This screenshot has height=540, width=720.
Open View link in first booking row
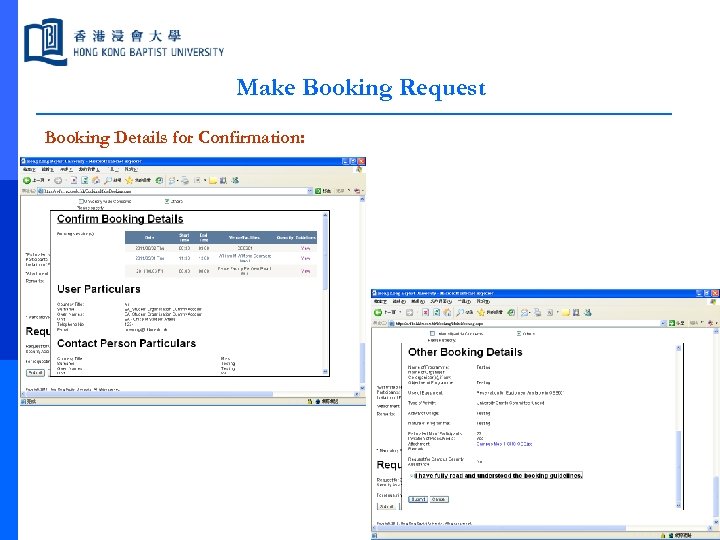click(x=305, y=248)
